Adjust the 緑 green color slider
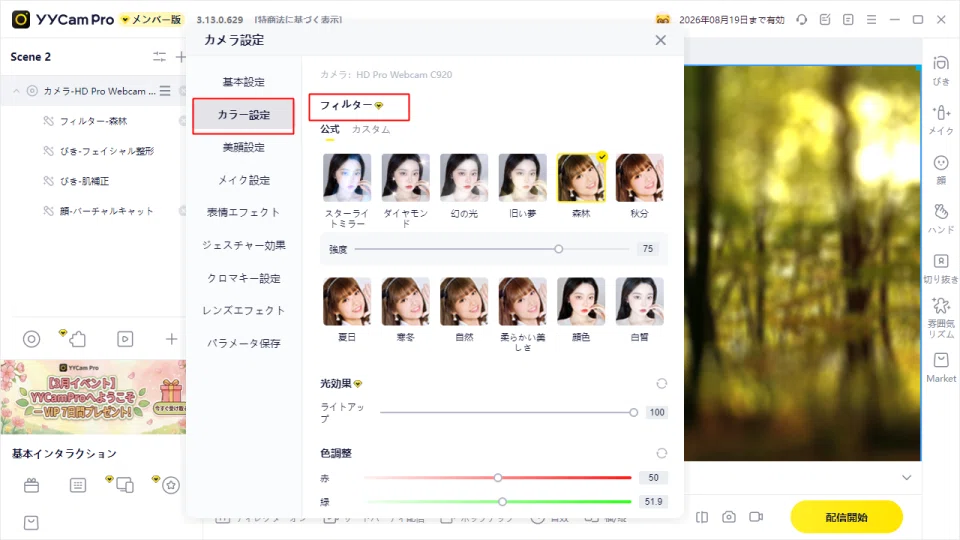 pos(502,501)
